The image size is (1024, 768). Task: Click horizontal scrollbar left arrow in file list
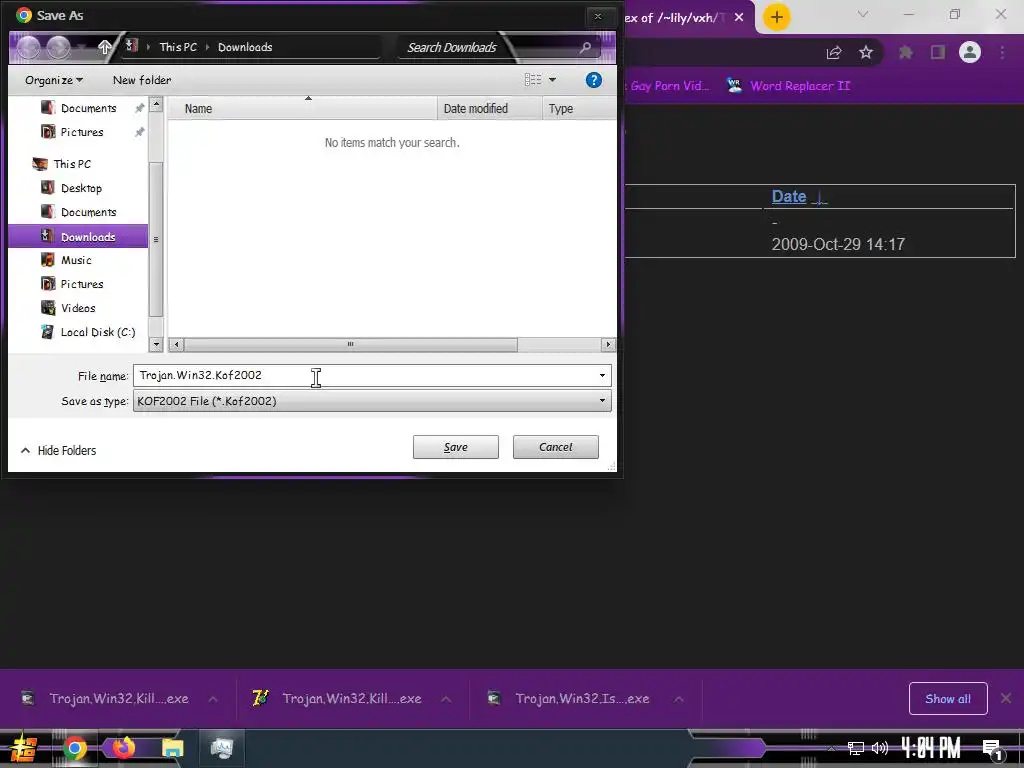176,344
